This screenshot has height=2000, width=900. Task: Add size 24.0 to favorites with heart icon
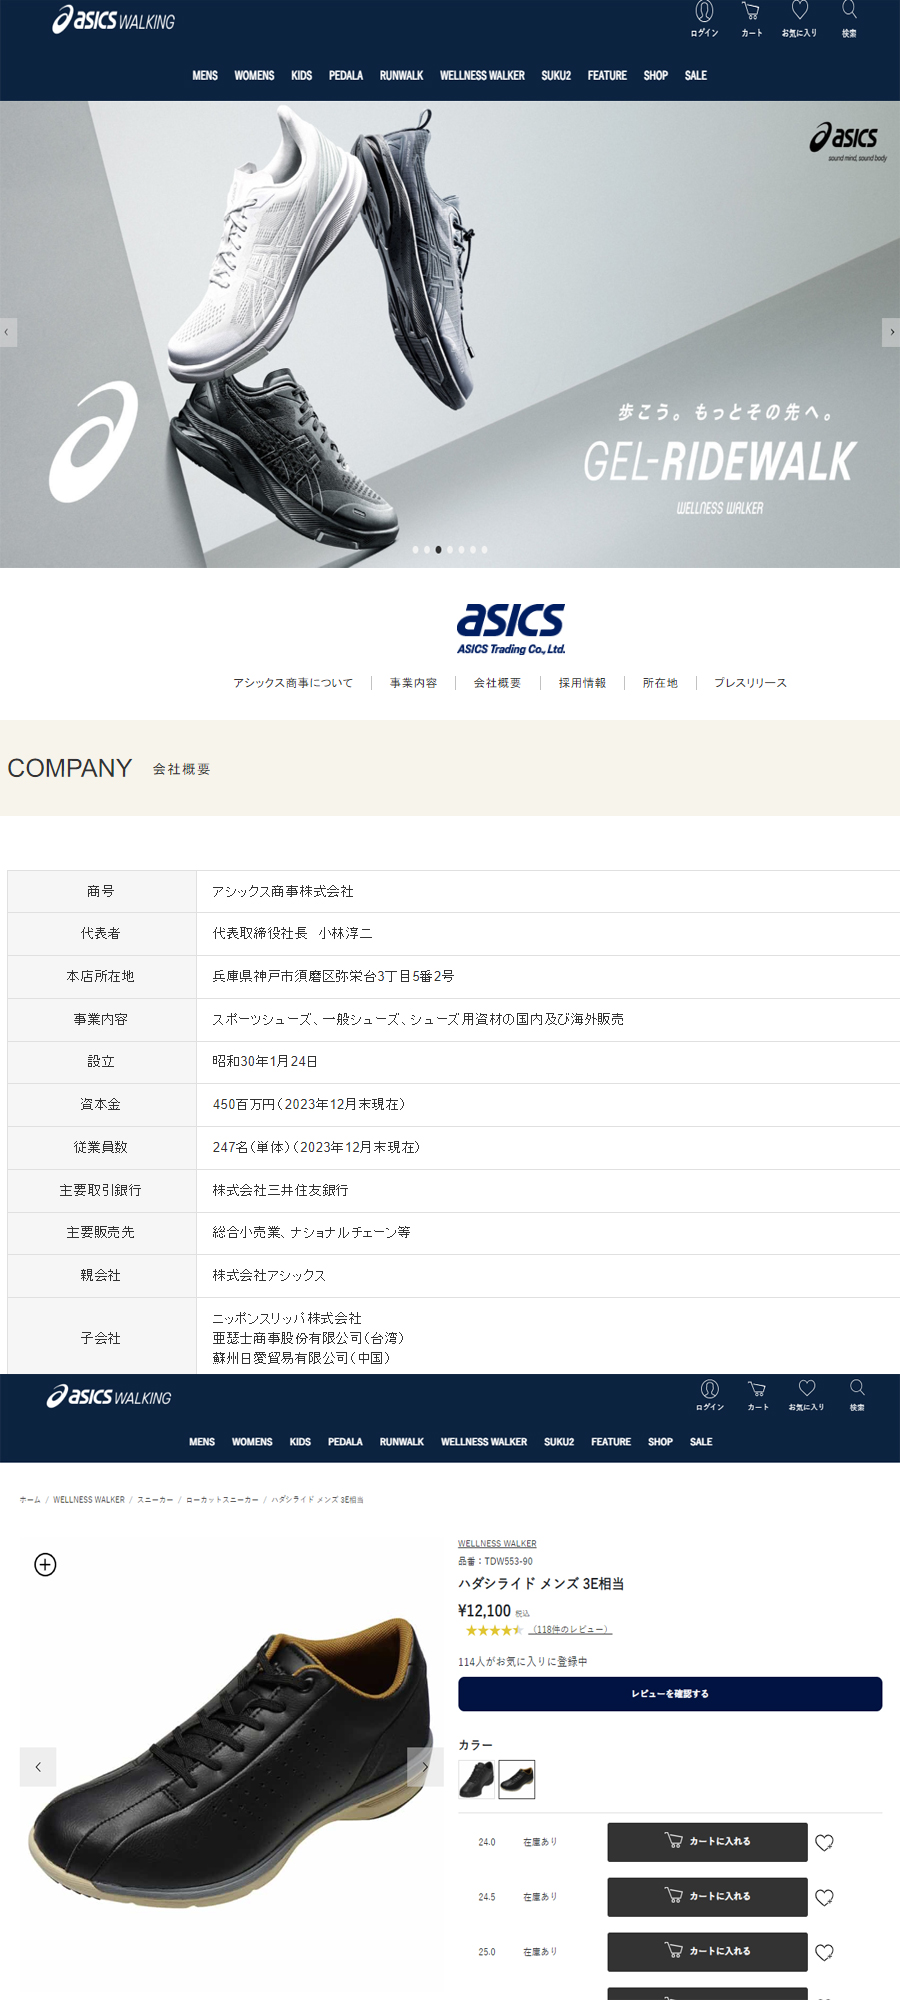tap(824, 1842)
